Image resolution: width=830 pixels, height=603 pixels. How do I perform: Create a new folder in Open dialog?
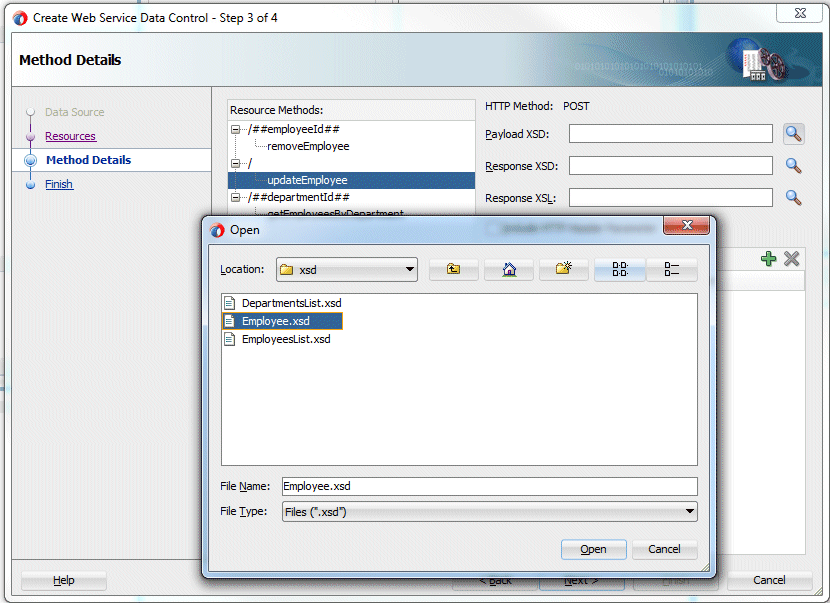click(x=563, y=269)
